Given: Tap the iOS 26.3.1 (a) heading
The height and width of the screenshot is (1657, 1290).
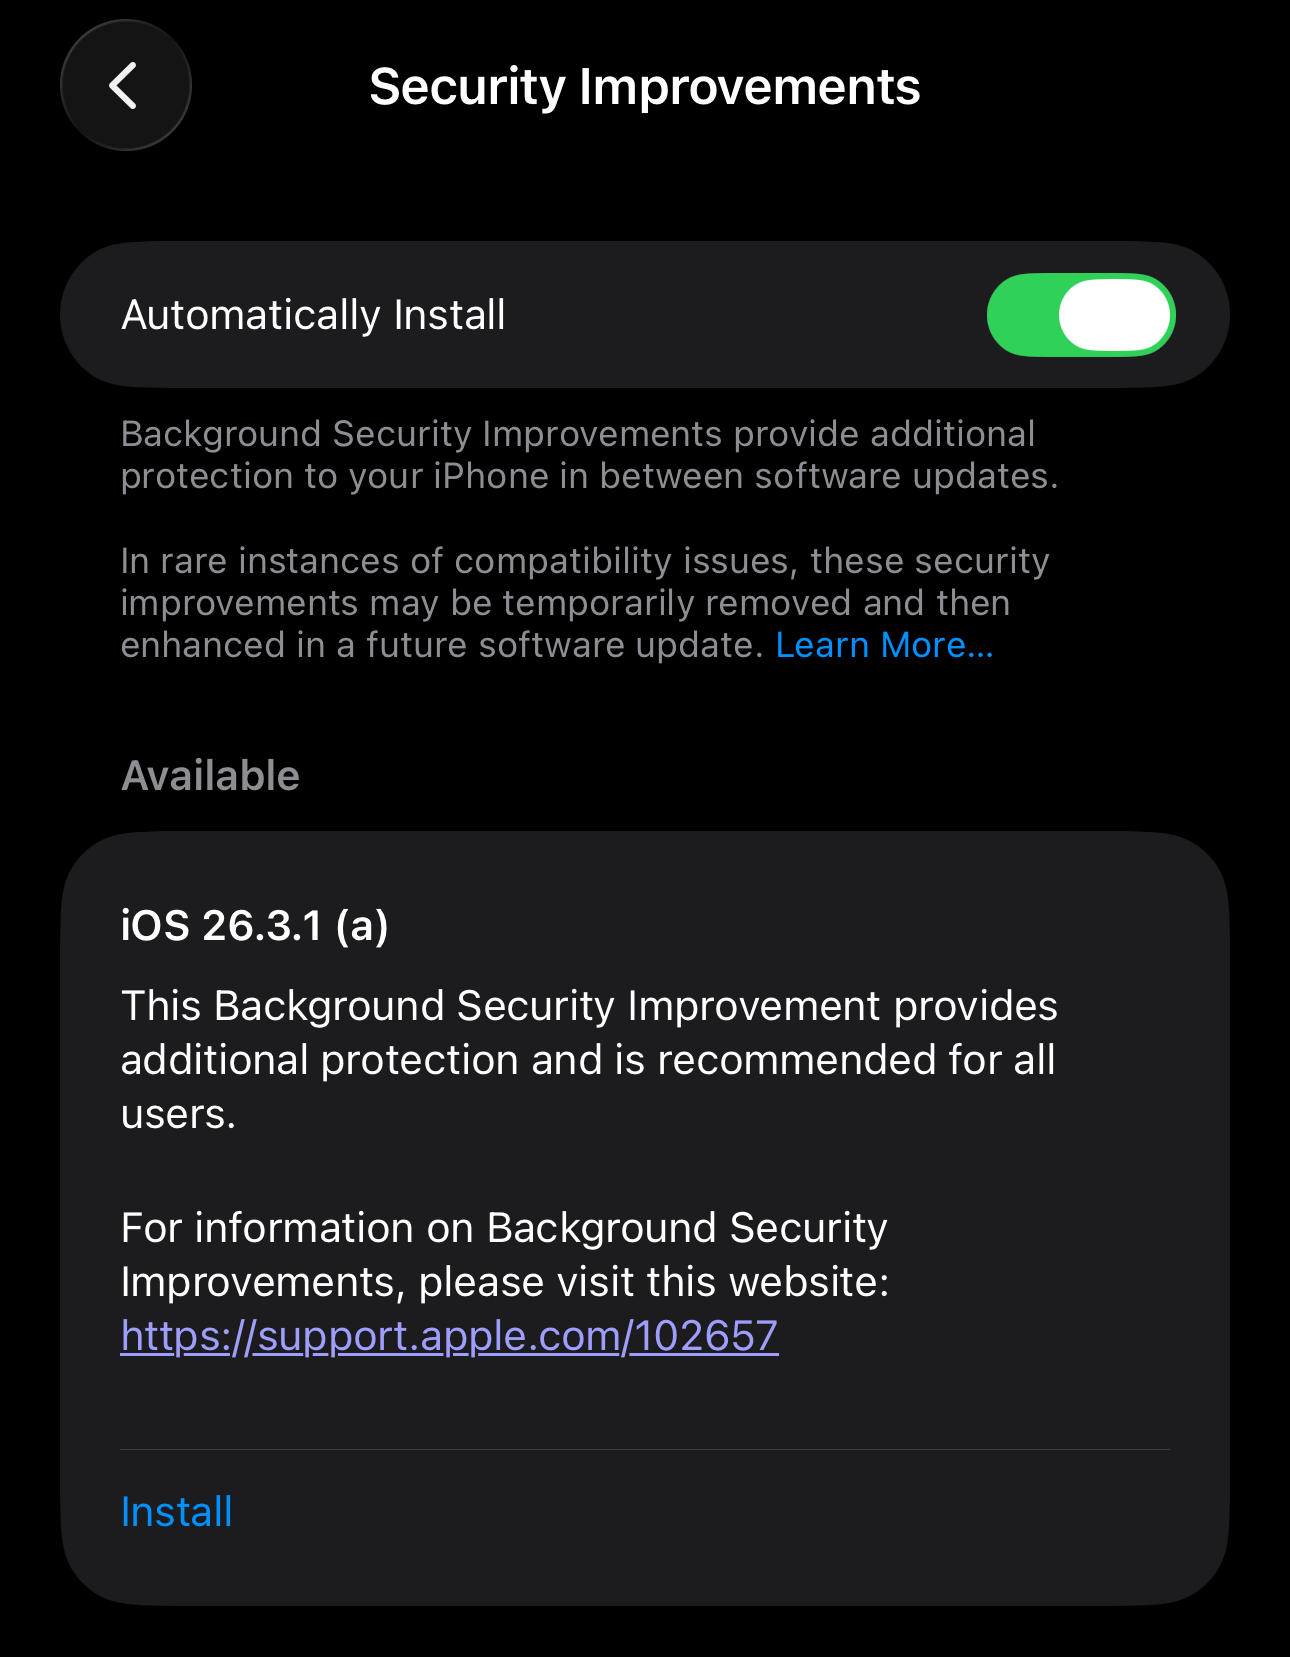Looking at the screenshot, I should coord(254,926).
